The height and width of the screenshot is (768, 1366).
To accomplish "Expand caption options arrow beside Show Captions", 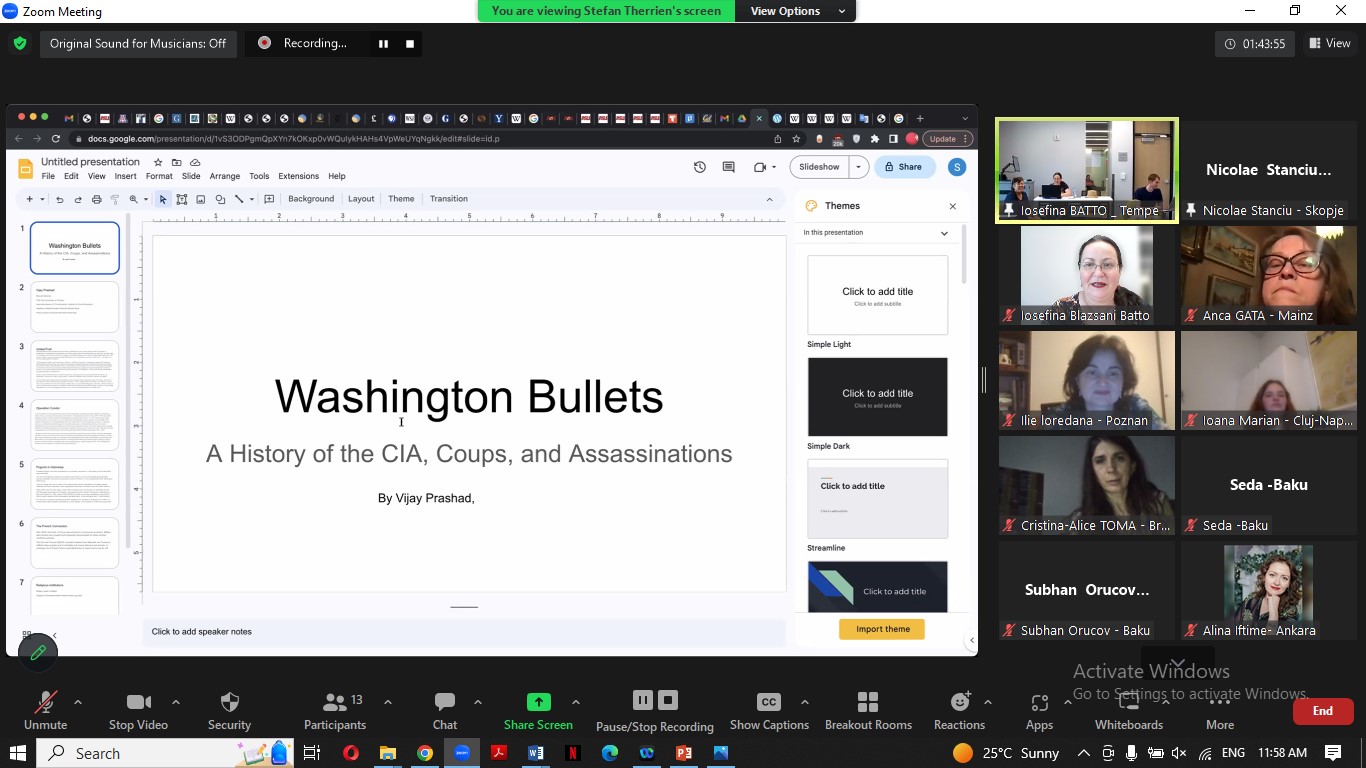I will (x=805, y=702).
